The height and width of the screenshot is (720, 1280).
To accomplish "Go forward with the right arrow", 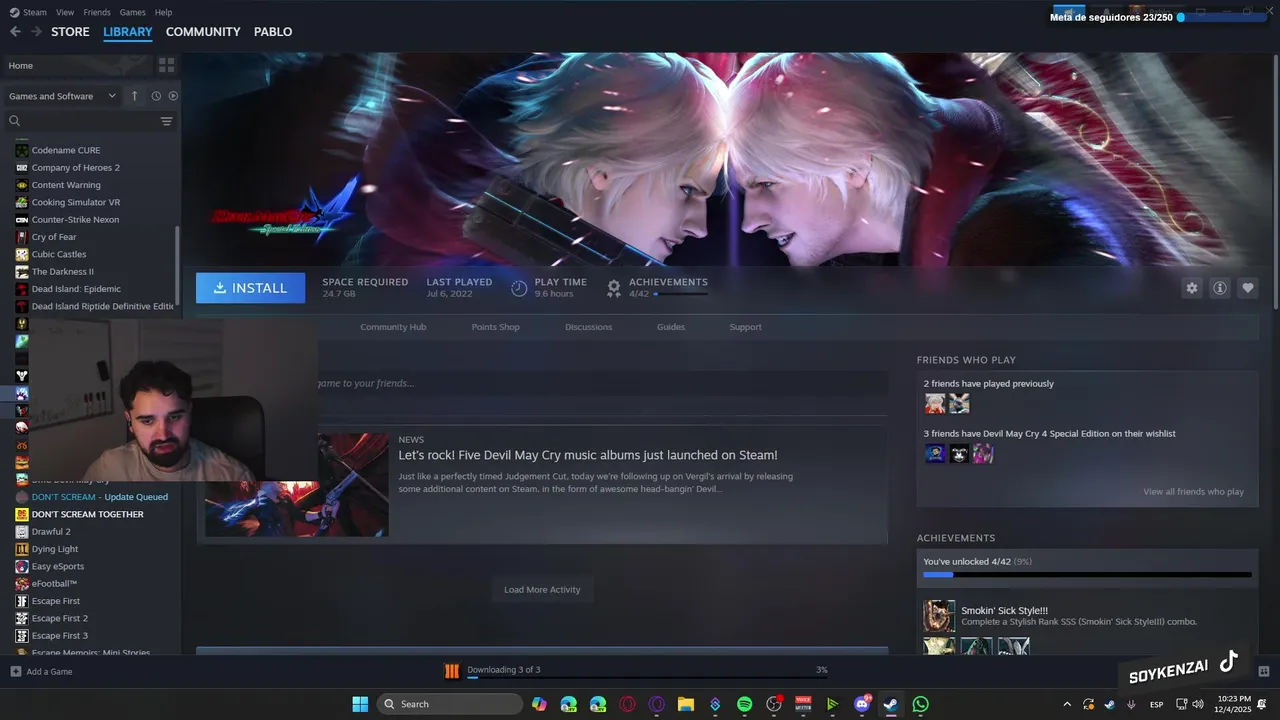I will pyautogui.click(x=36, y=32).
